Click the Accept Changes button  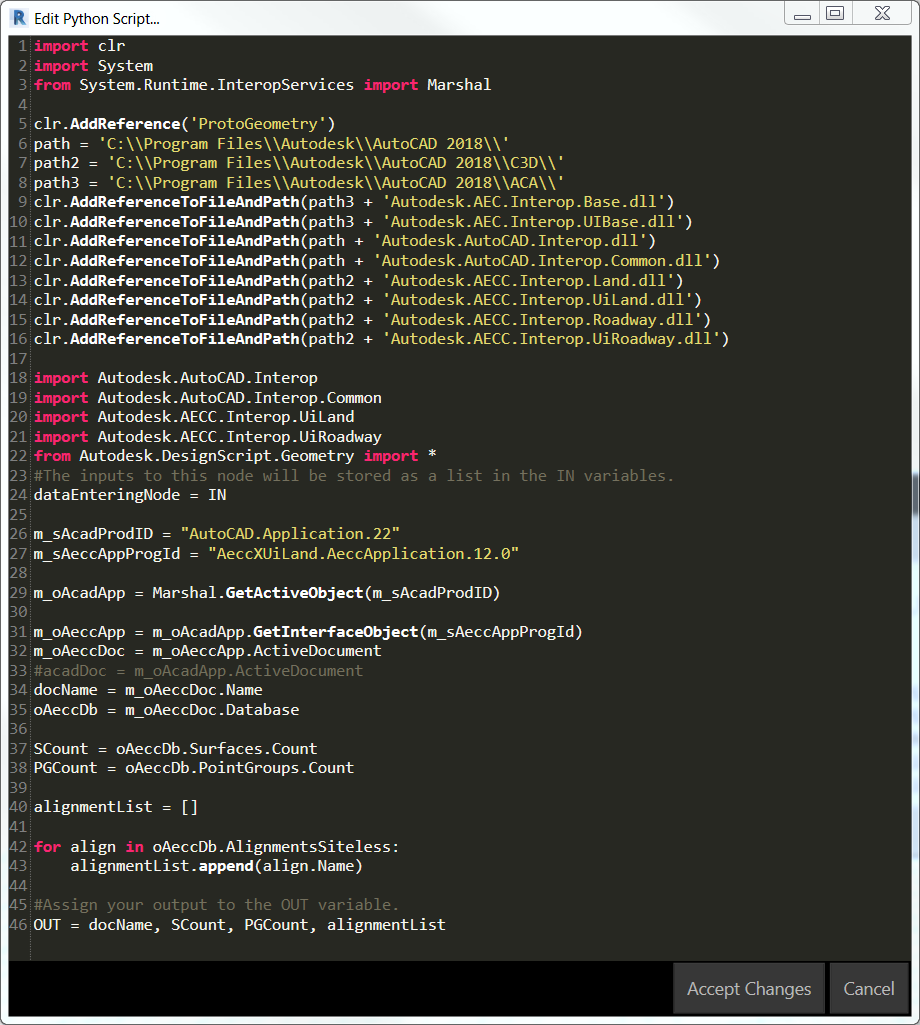(x=748, y=988)
